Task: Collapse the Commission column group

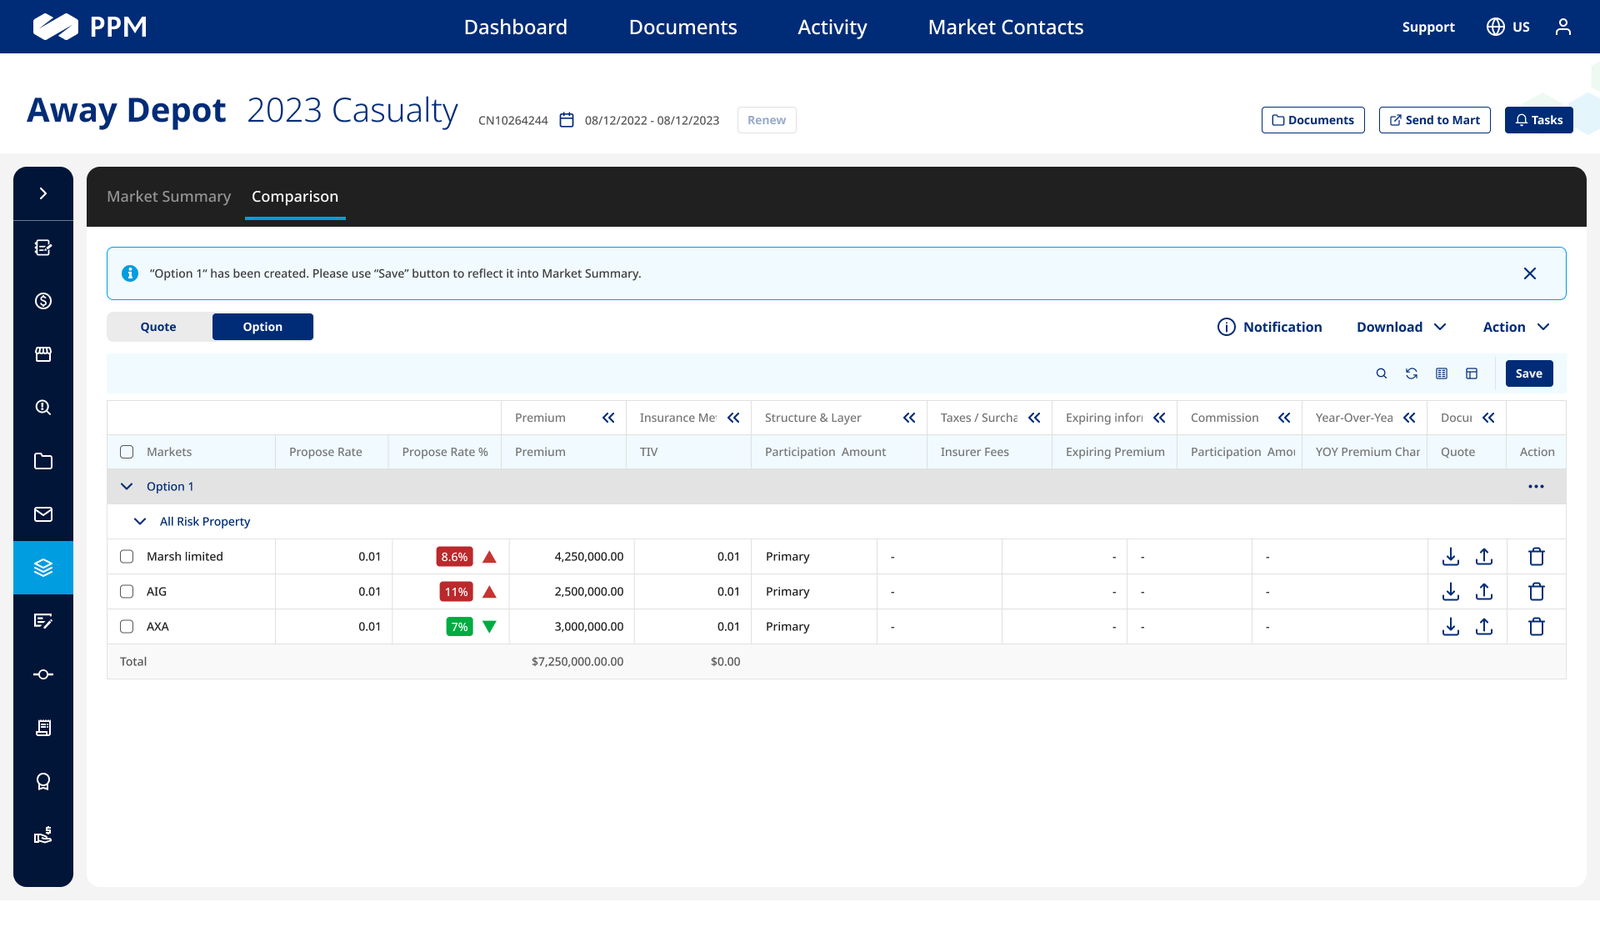Action: click(1284, 418)
